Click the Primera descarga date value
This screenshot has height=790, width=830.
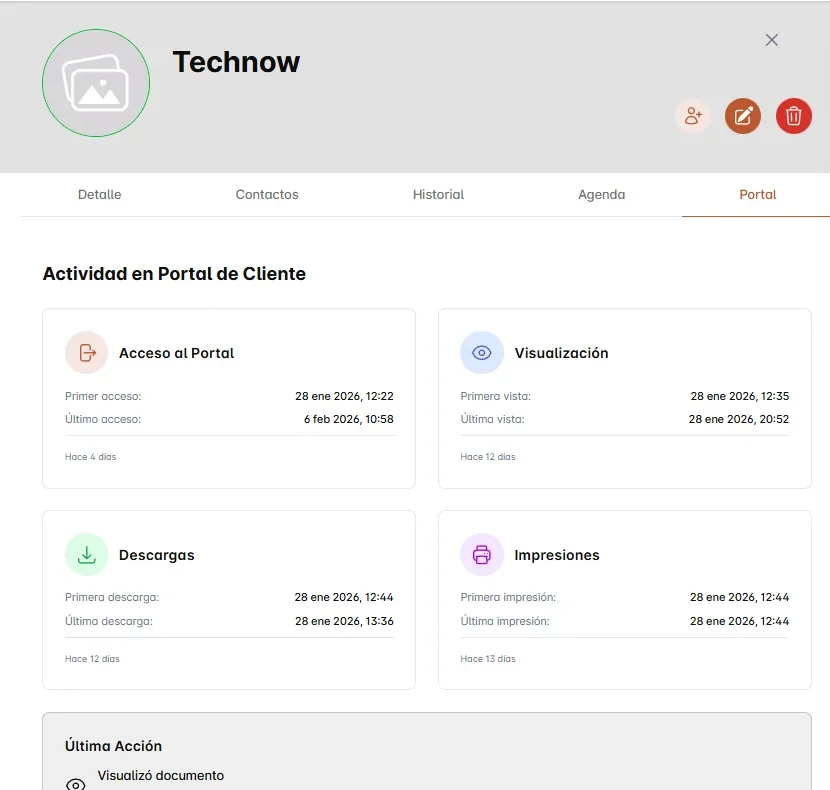pyautogui.click(x=344, y=597)
